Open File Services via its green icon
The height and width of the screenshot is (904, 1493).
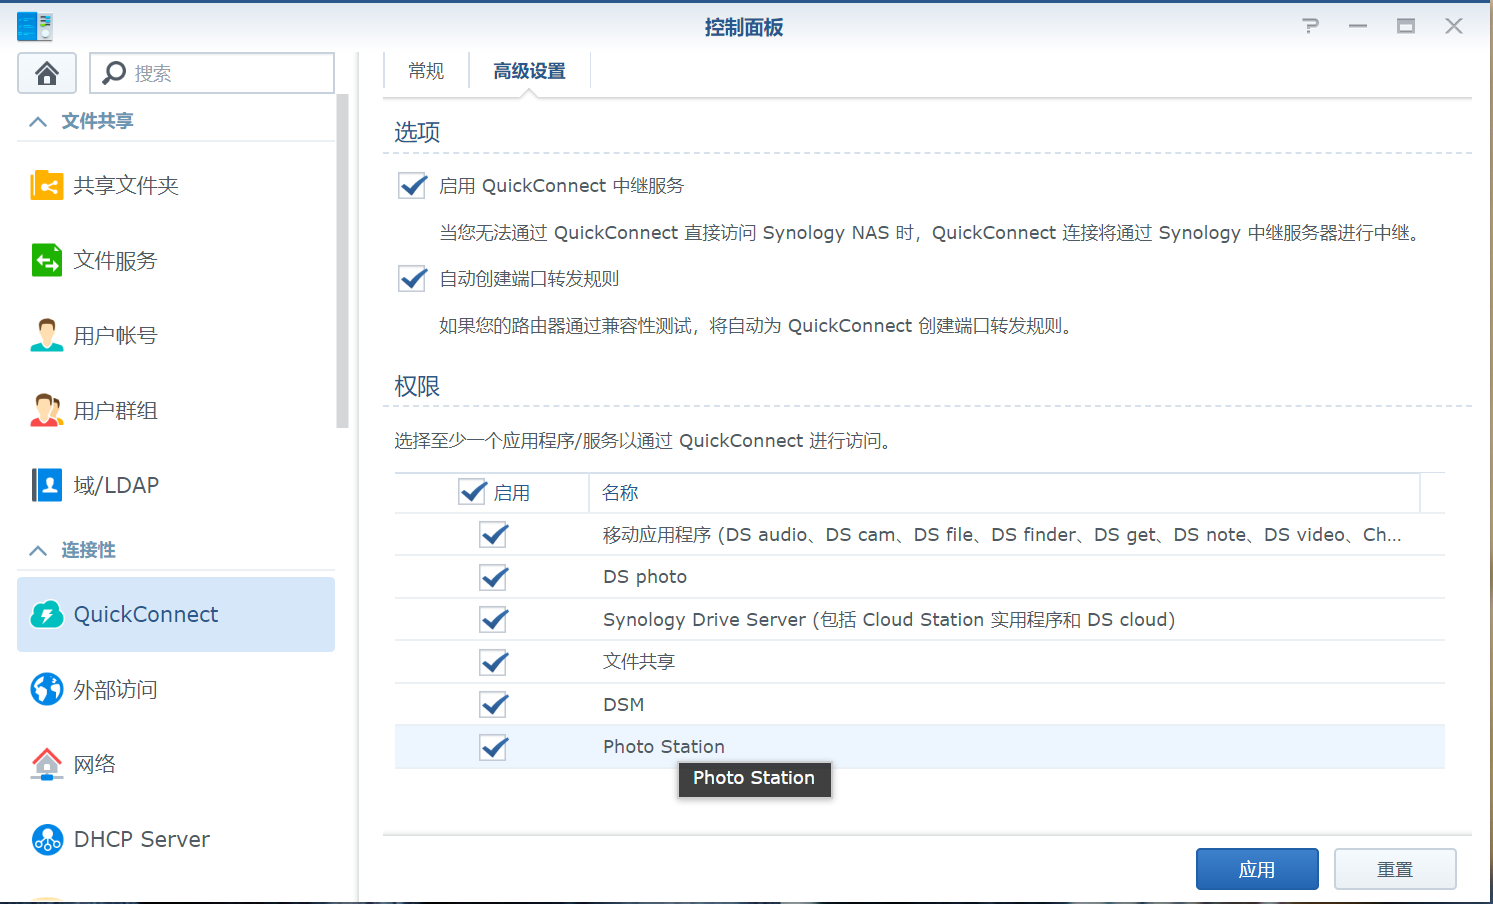click(47, 260)
